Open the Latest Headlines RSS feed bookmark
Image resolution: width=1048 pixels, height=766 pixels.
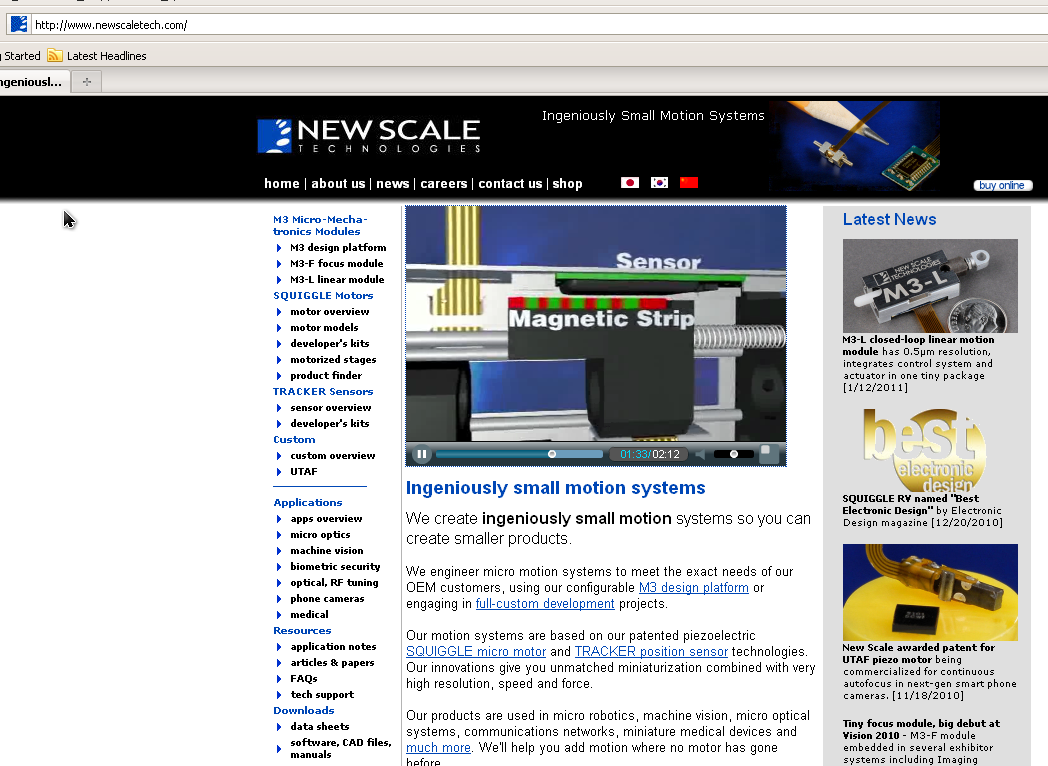tap(97, 56)
